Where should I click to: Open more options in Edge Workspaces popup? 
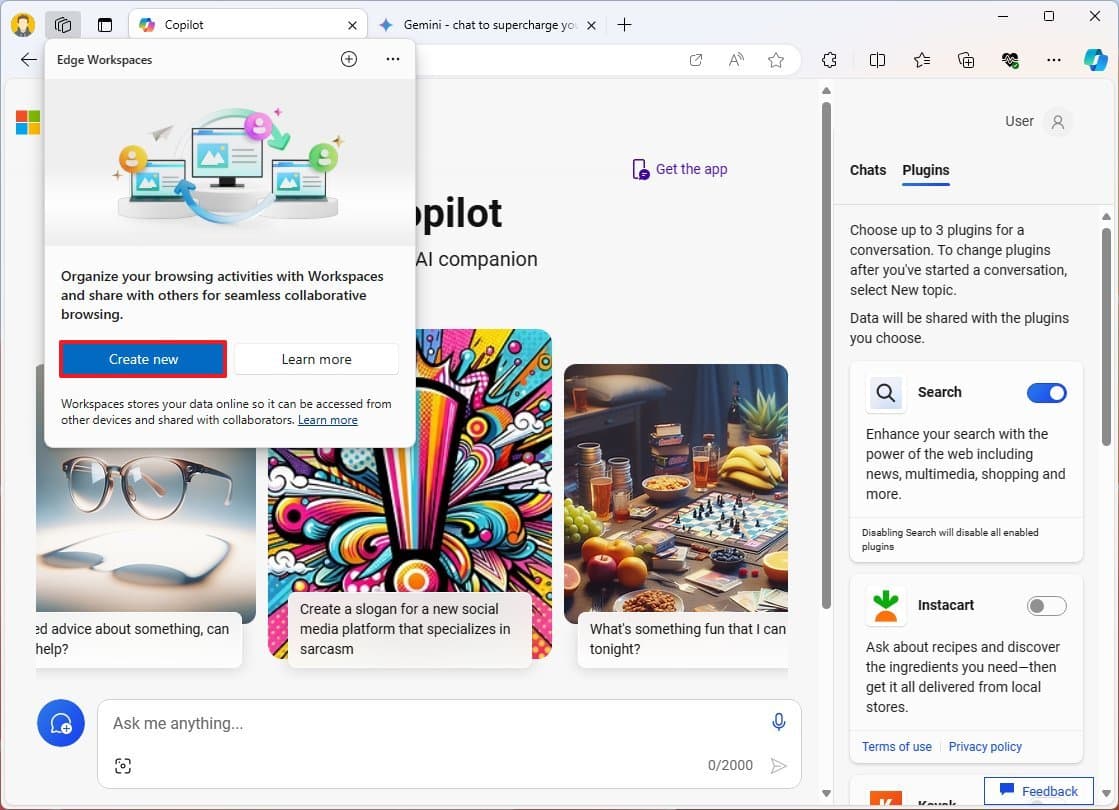392,59
